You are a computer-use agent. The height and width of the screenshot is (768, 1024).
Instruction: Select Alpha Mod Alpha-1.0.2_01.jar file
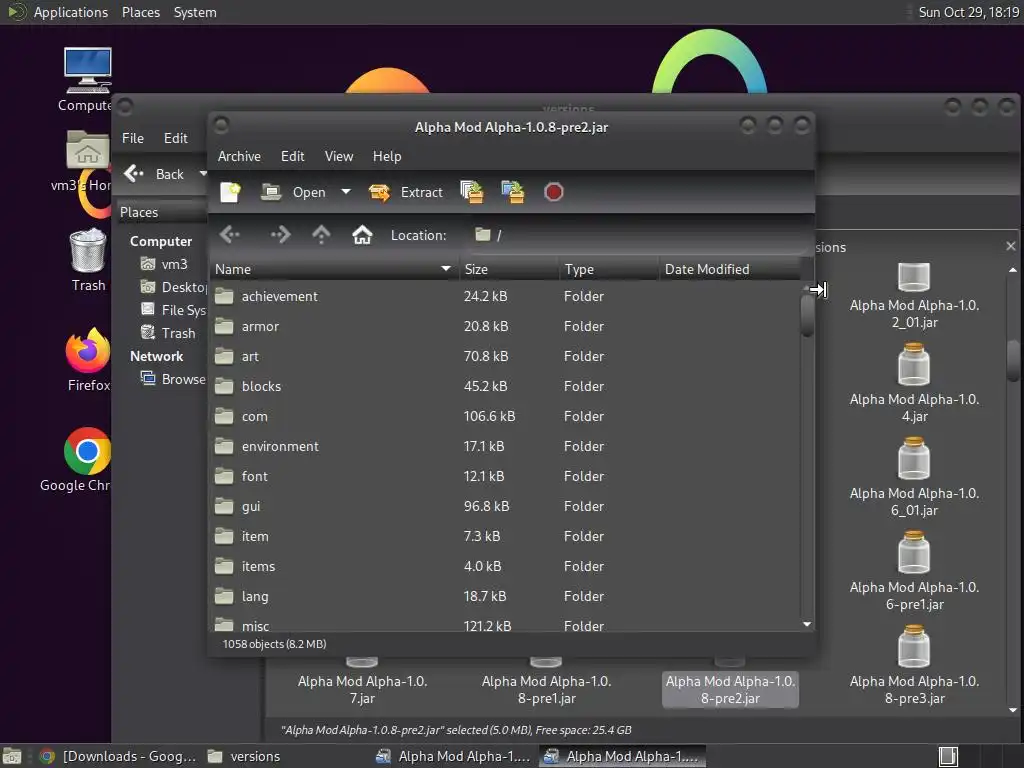pyautogui.click(x=914, y=296)
